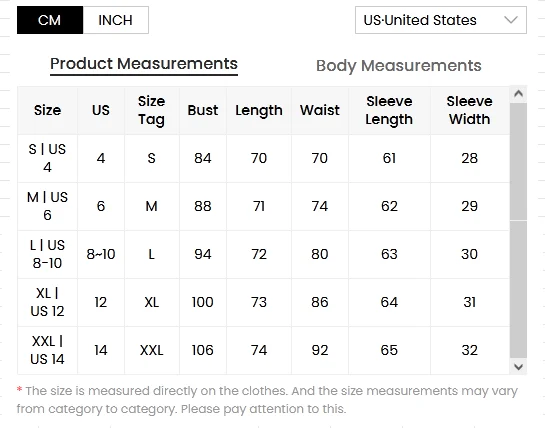Select the Product Measurements tab
Screen dimensions: 545x428
[144, 64]
